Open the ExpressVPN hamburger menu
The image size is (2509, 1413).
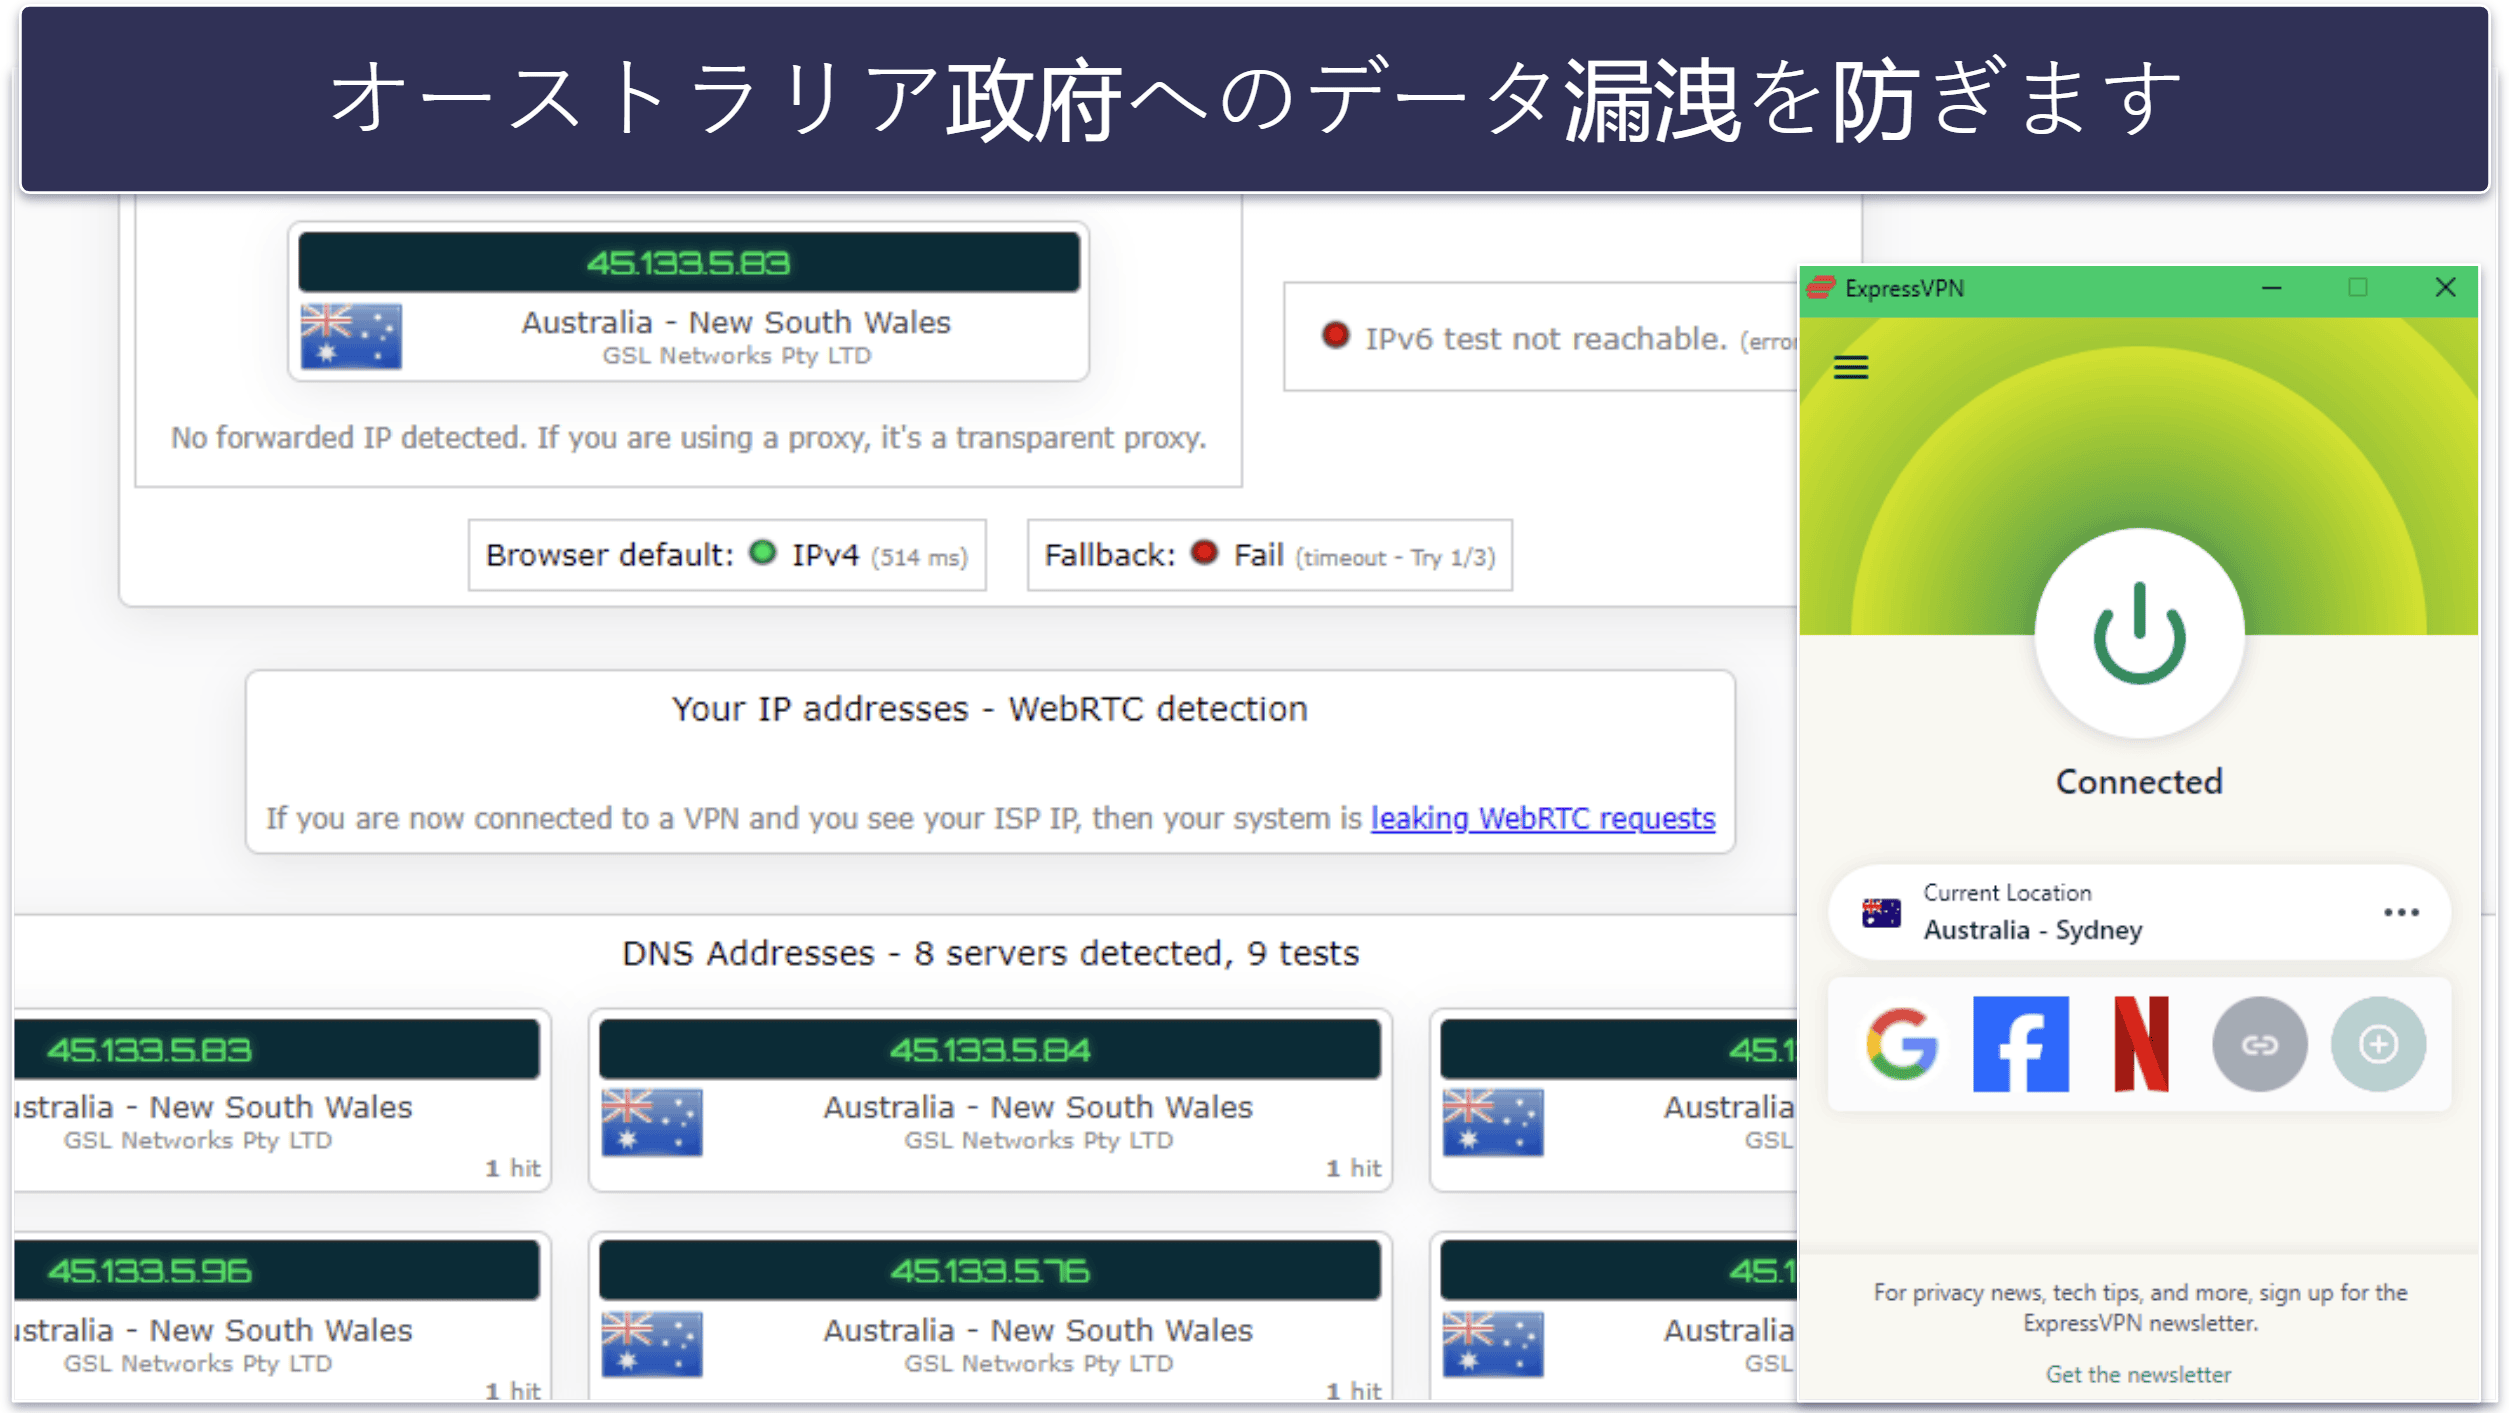pyautogui.click(x=1850, y=367)
